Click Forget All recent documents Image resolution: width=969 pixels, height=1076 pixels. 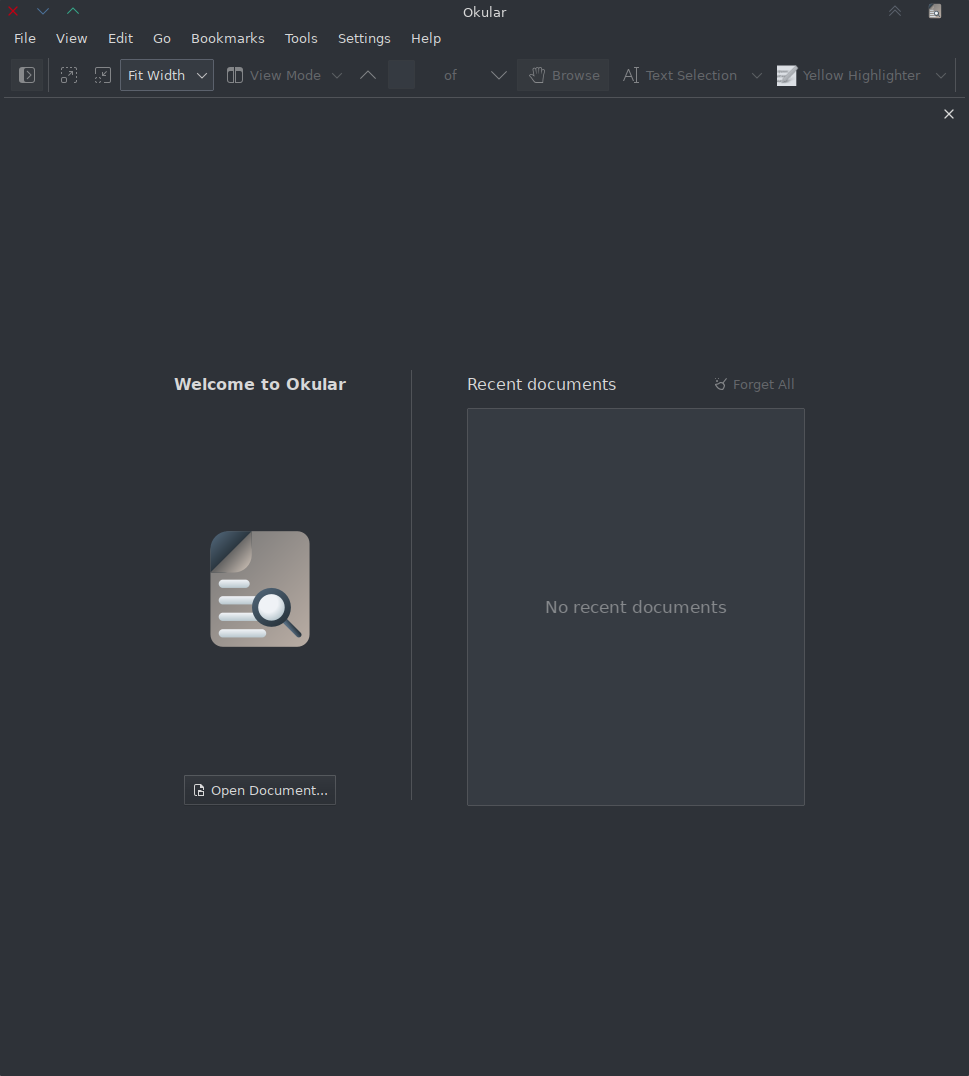pos(754,384)
